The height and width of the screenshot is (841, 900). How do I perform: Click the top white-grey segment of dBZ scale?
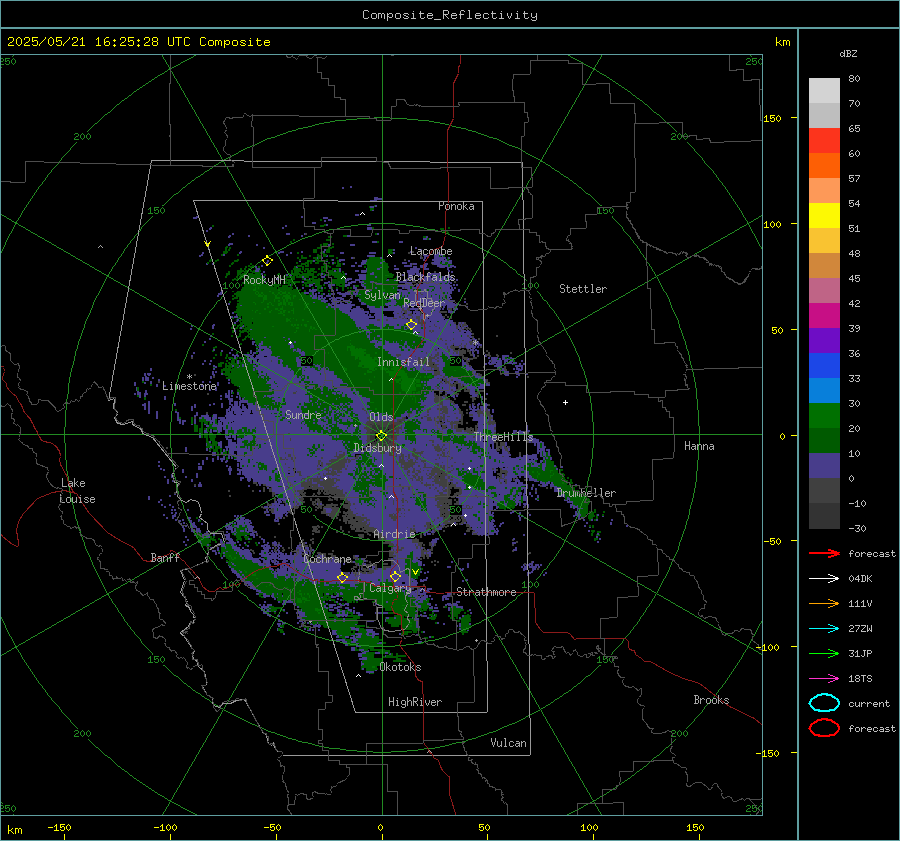coord(824,91)
